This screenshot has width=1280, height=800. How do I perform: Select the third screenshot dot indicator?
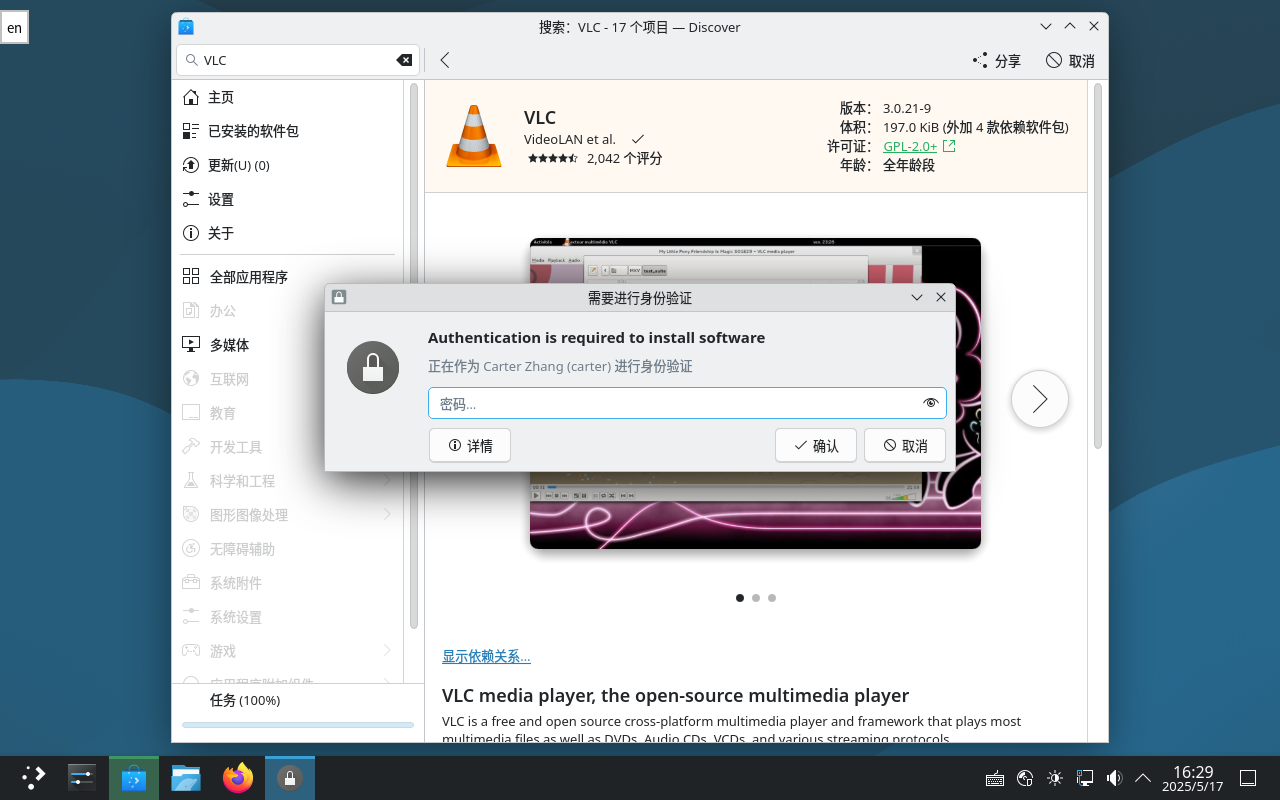click(772, 598)
